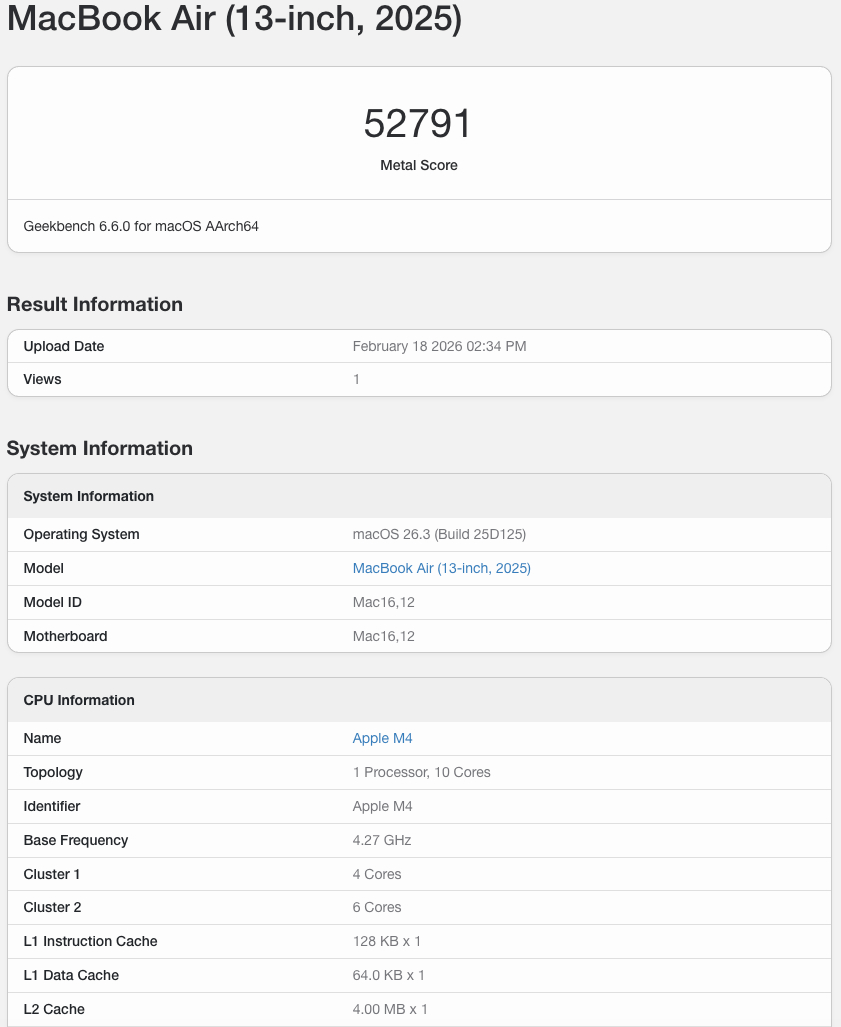Click the Base Frequency value 4.27 GHz
This screenshot has width=841, height=1027.
click(x=380, y=840)
